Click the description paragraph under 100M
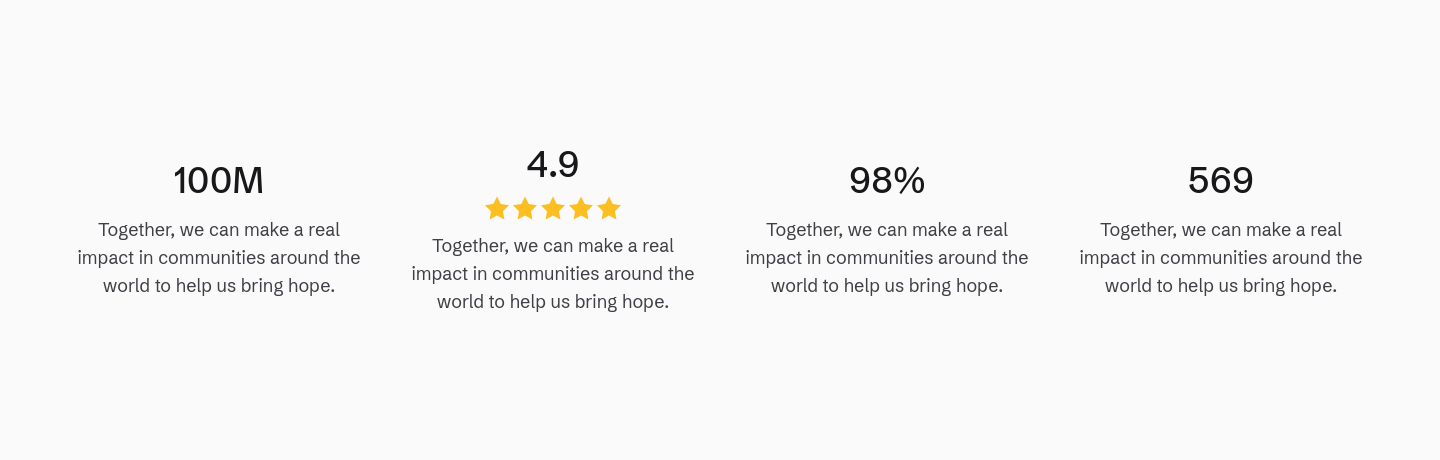1440x460 pixels. (219, 258)
